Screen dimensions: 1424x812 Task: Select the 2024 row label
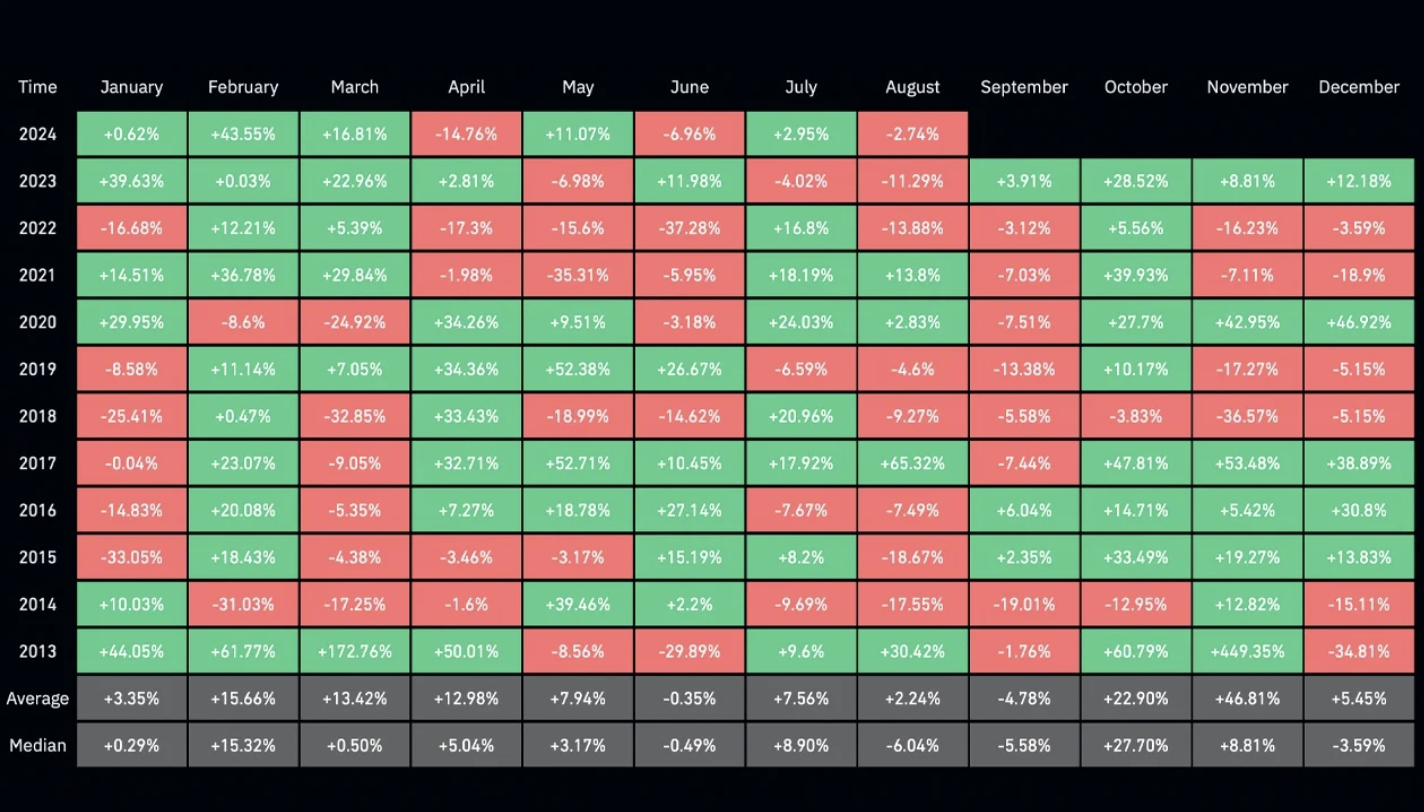pos(38,134)
